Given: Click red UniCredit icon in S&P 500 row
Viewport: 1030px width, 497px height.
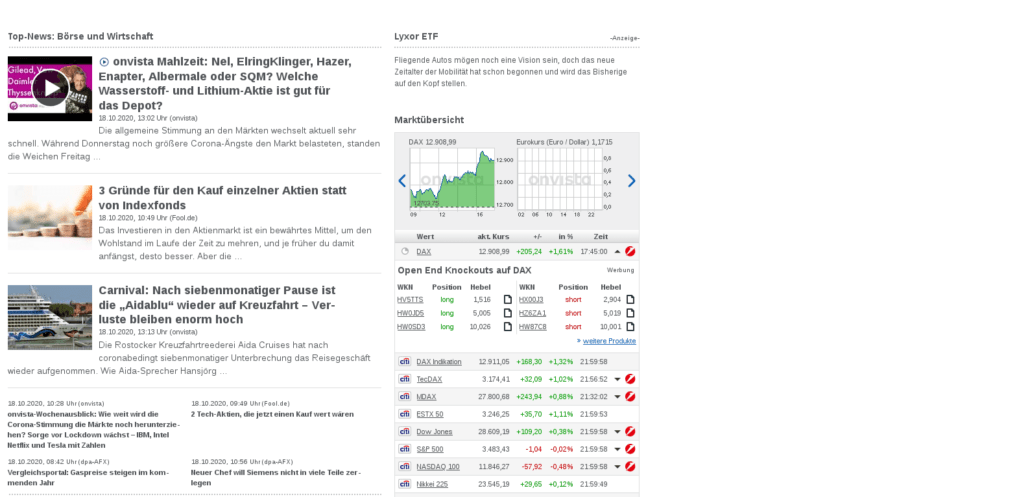Looking at the screenshot, I should pos(630,449).
